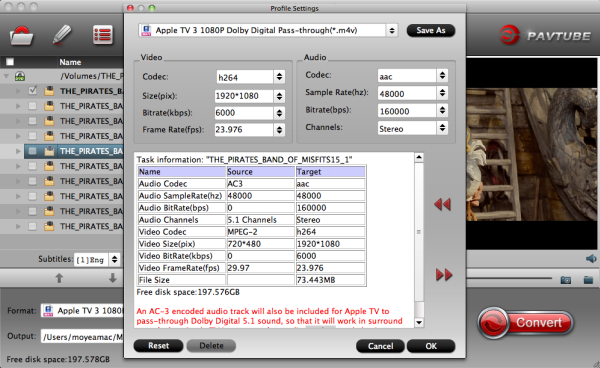Click the 73.443MB file size cell
The width and height of the screenshot is (600, 368).
(x=330, y=280)
